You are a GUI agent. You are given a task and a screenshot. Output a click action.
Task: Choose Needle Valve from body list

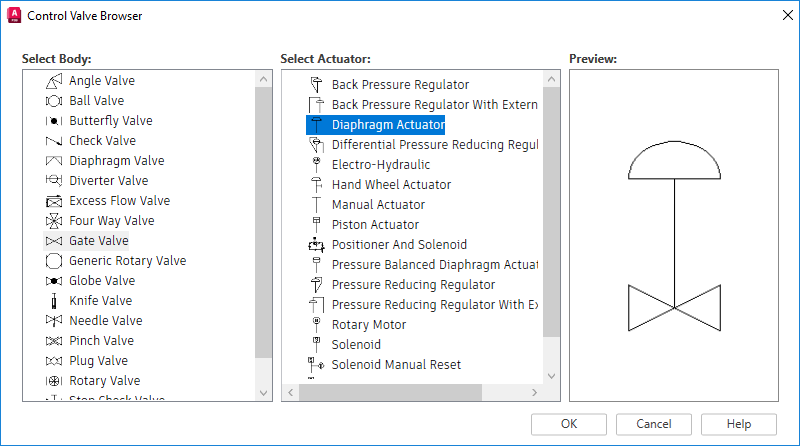[105, 321]
